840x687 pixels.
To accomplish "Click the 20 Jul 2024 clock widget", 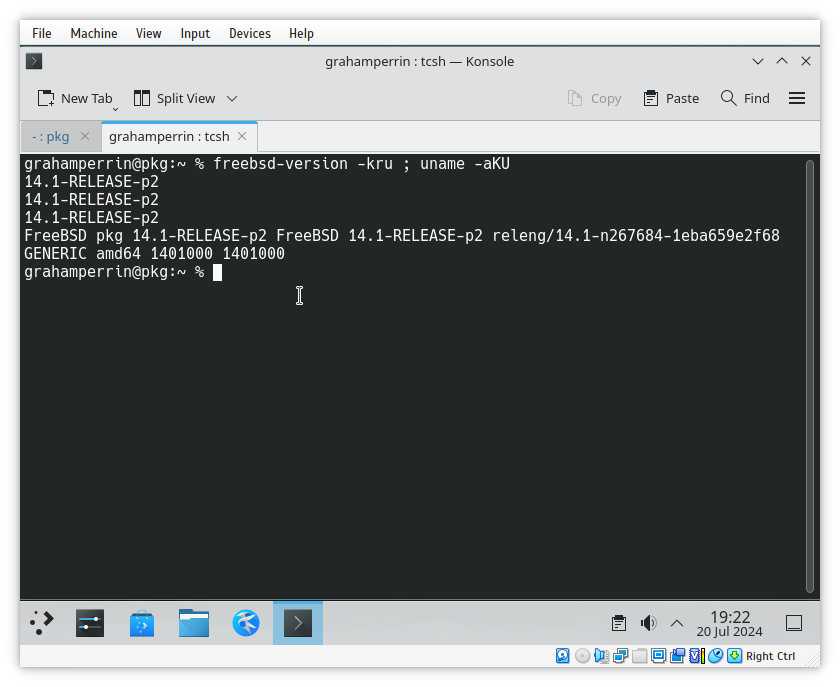I will point(730,623).
